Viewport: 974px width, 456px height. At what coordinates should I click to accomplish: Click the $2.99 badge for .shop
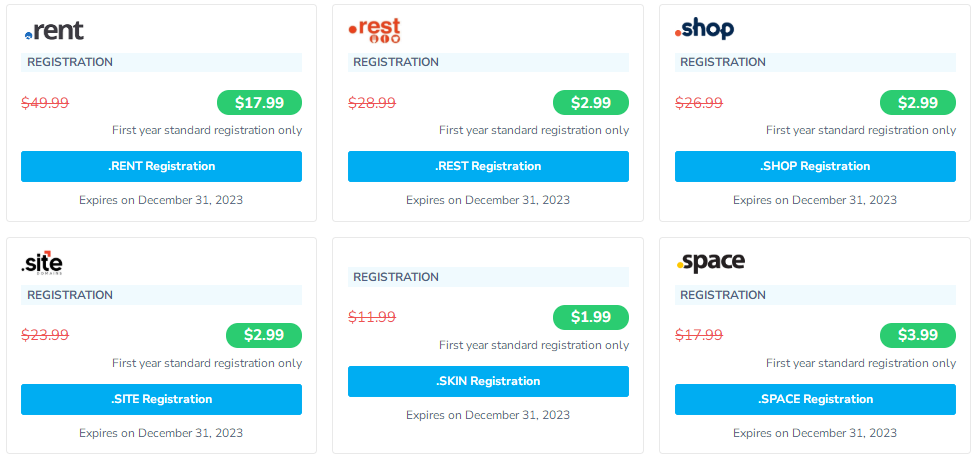917,102
